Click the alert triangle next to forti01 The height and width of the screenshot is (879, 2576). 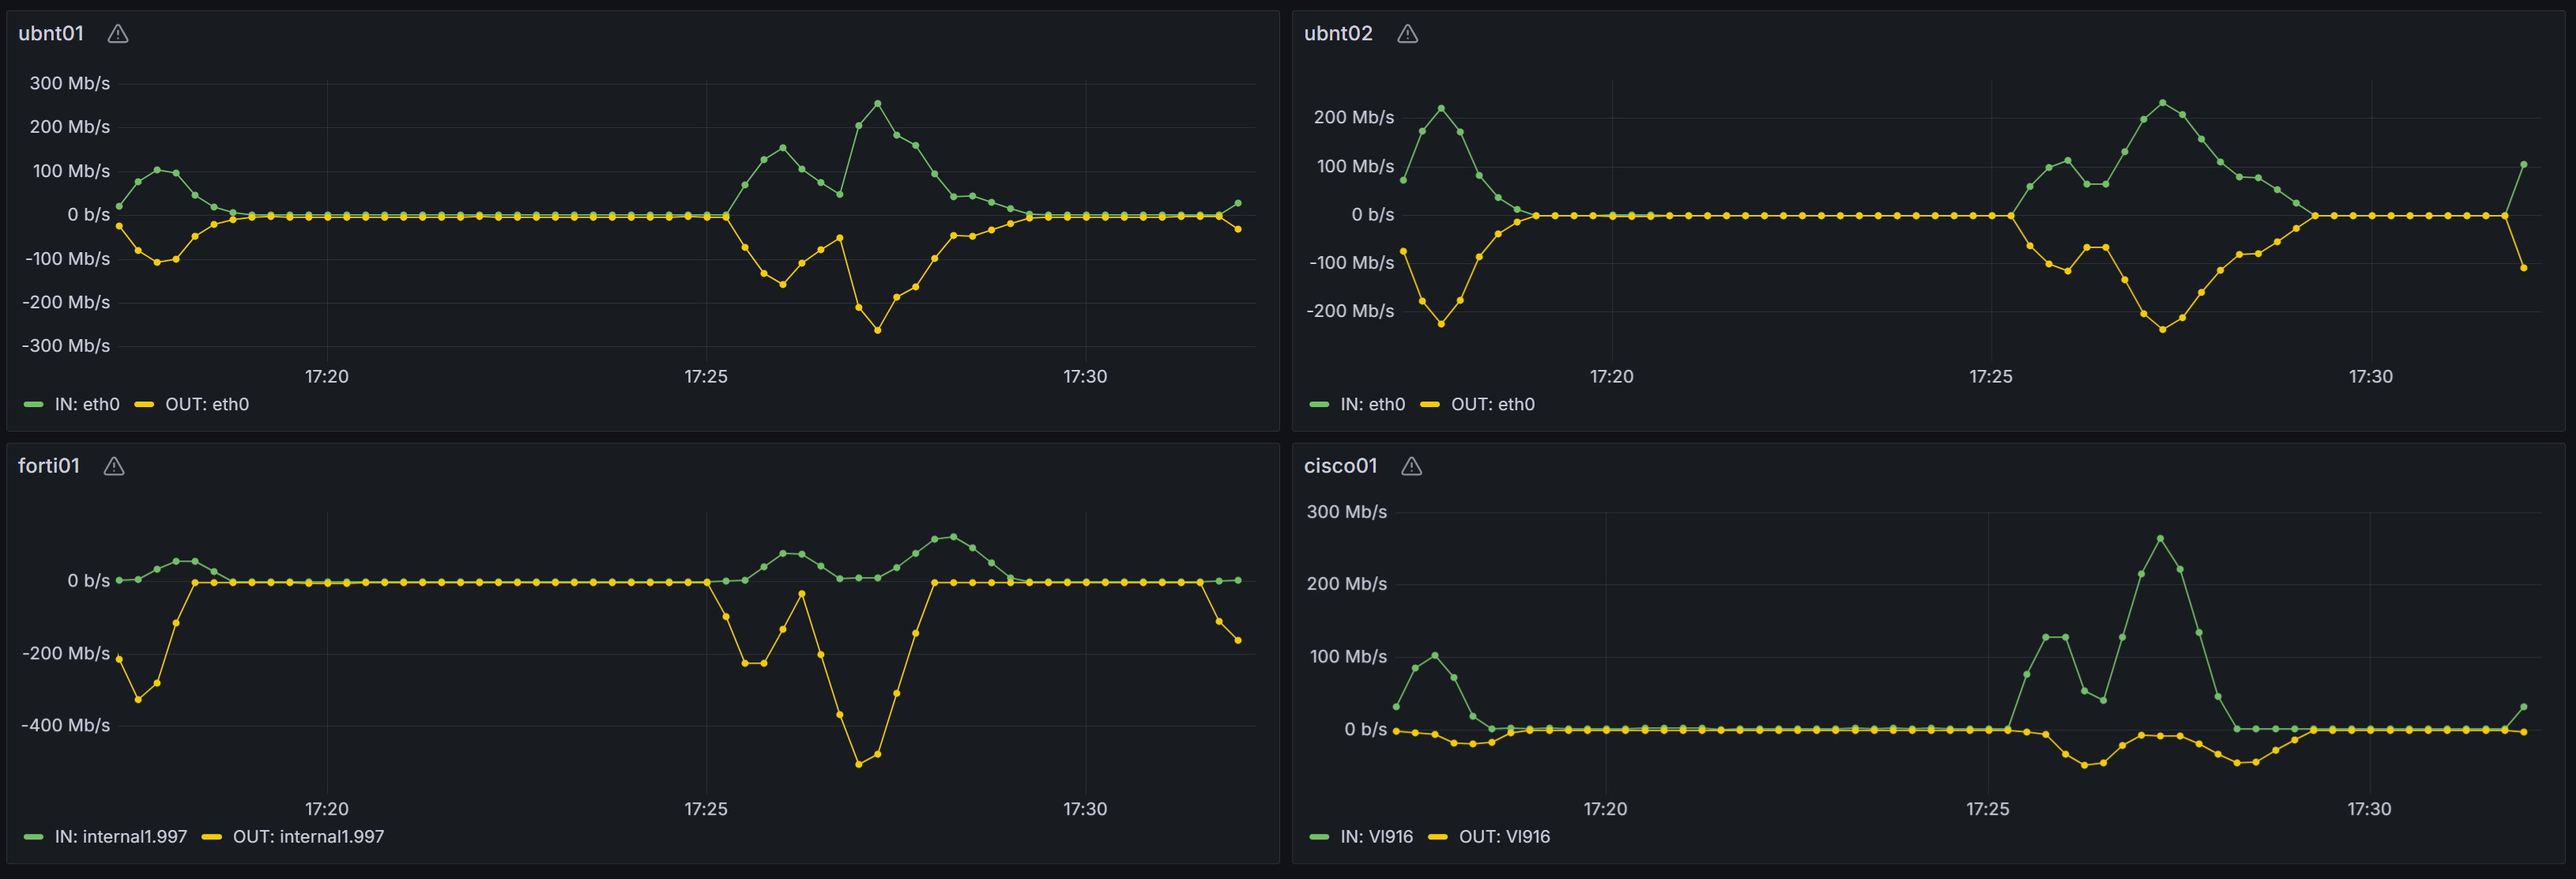114,466
